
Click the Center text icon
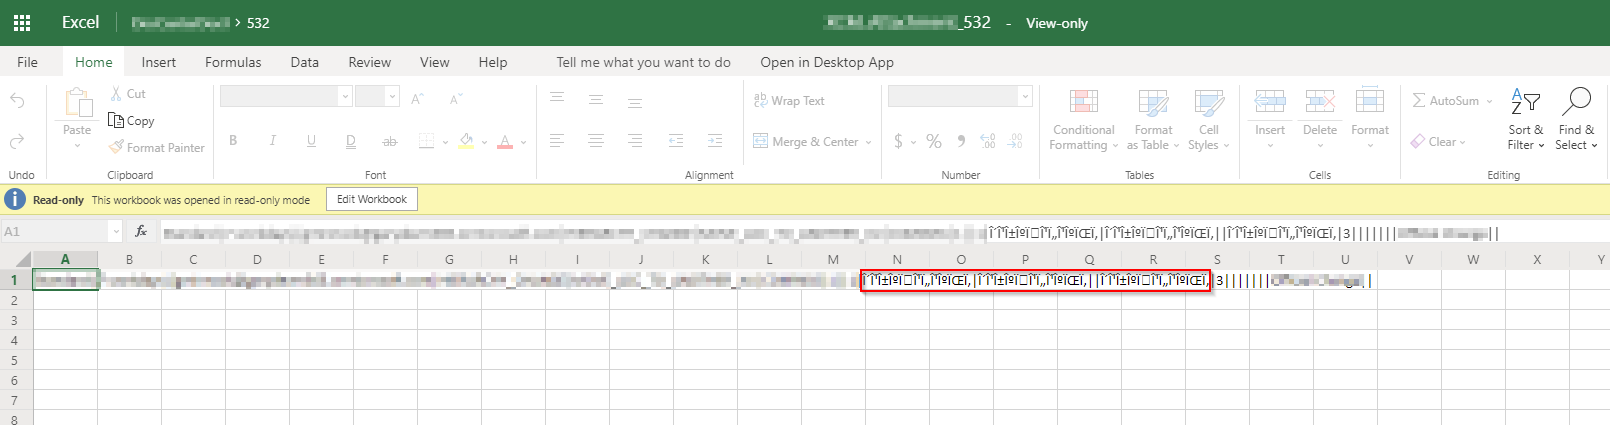[x=596, y=141]
